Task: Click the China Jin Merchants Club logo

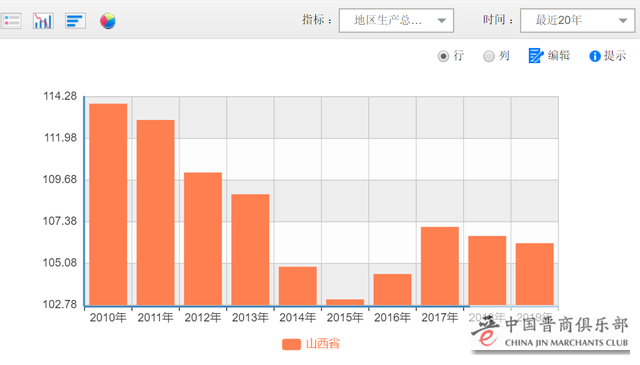Action: tap(550, 332)
